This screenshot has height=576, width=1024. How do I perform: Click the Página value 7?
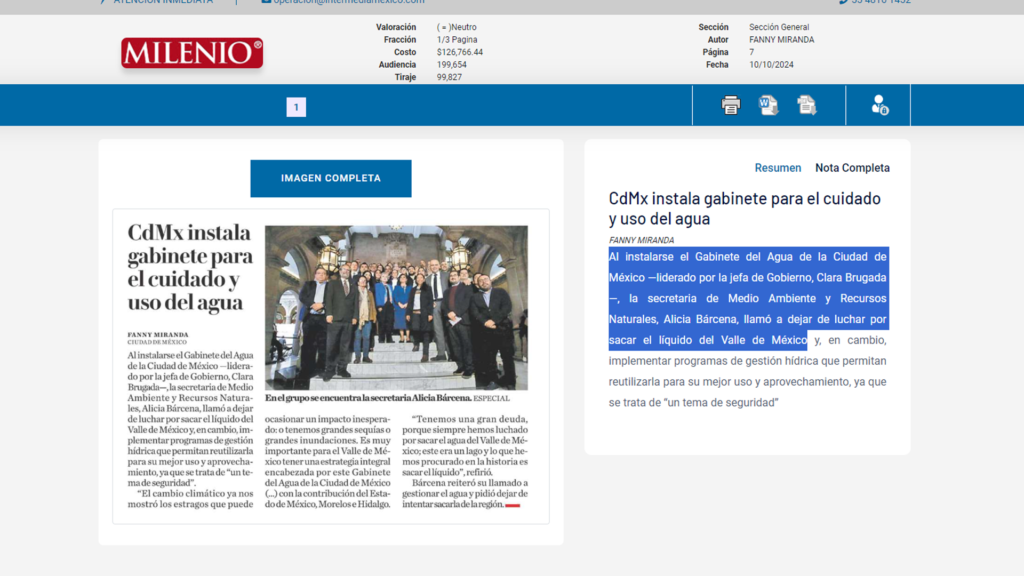tap(752, 52)
